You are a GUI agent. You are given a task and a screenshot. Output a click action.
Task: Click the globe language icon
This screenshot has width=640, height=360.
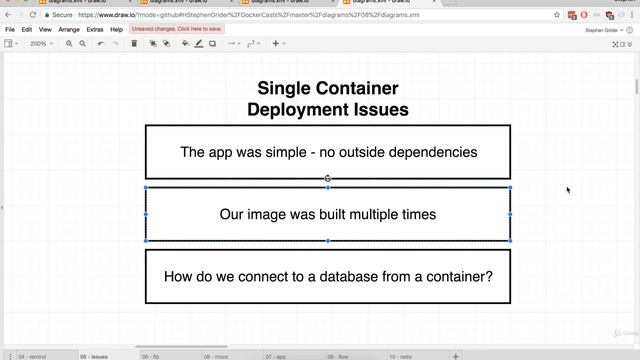click(630, 30)
